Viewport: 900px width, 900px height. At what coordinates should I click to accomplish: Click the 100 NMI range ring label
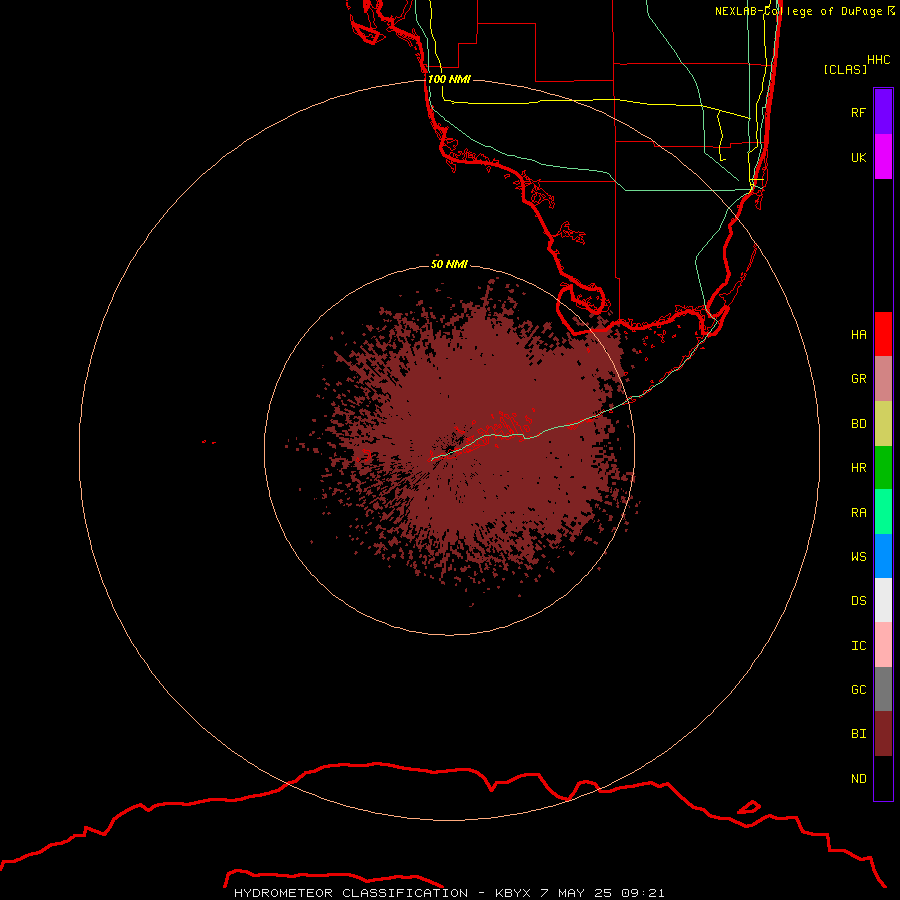pyautogui.click(x=449, y=79)
